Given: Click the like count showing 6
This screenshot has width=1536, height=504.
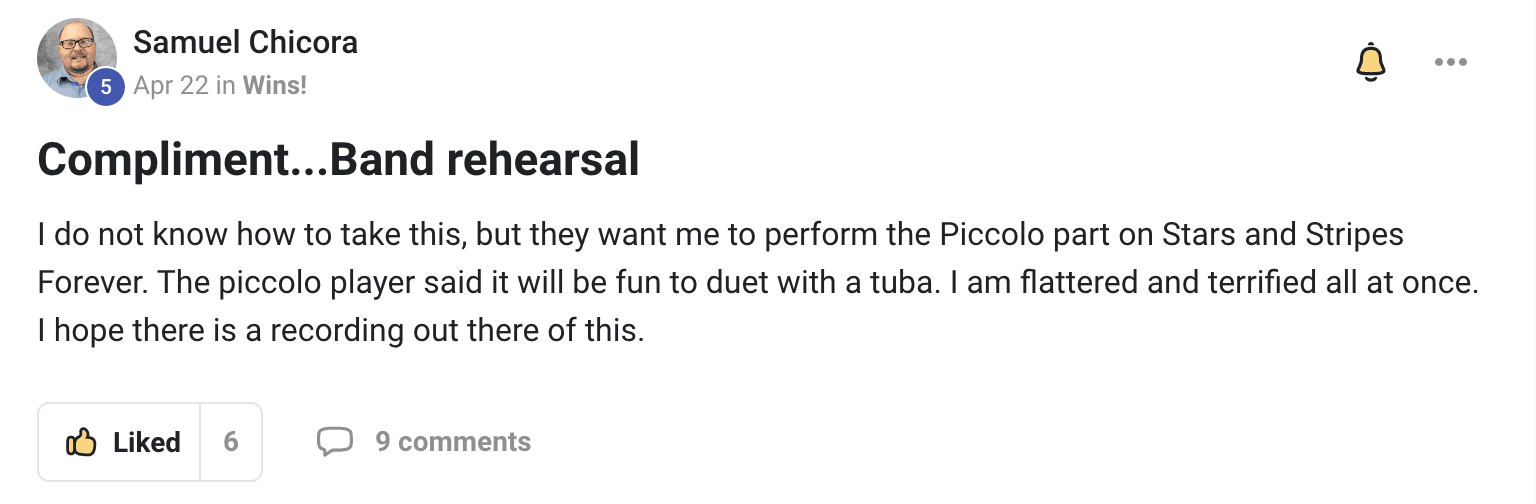Looking at the screenshot, I should (231, 442).
